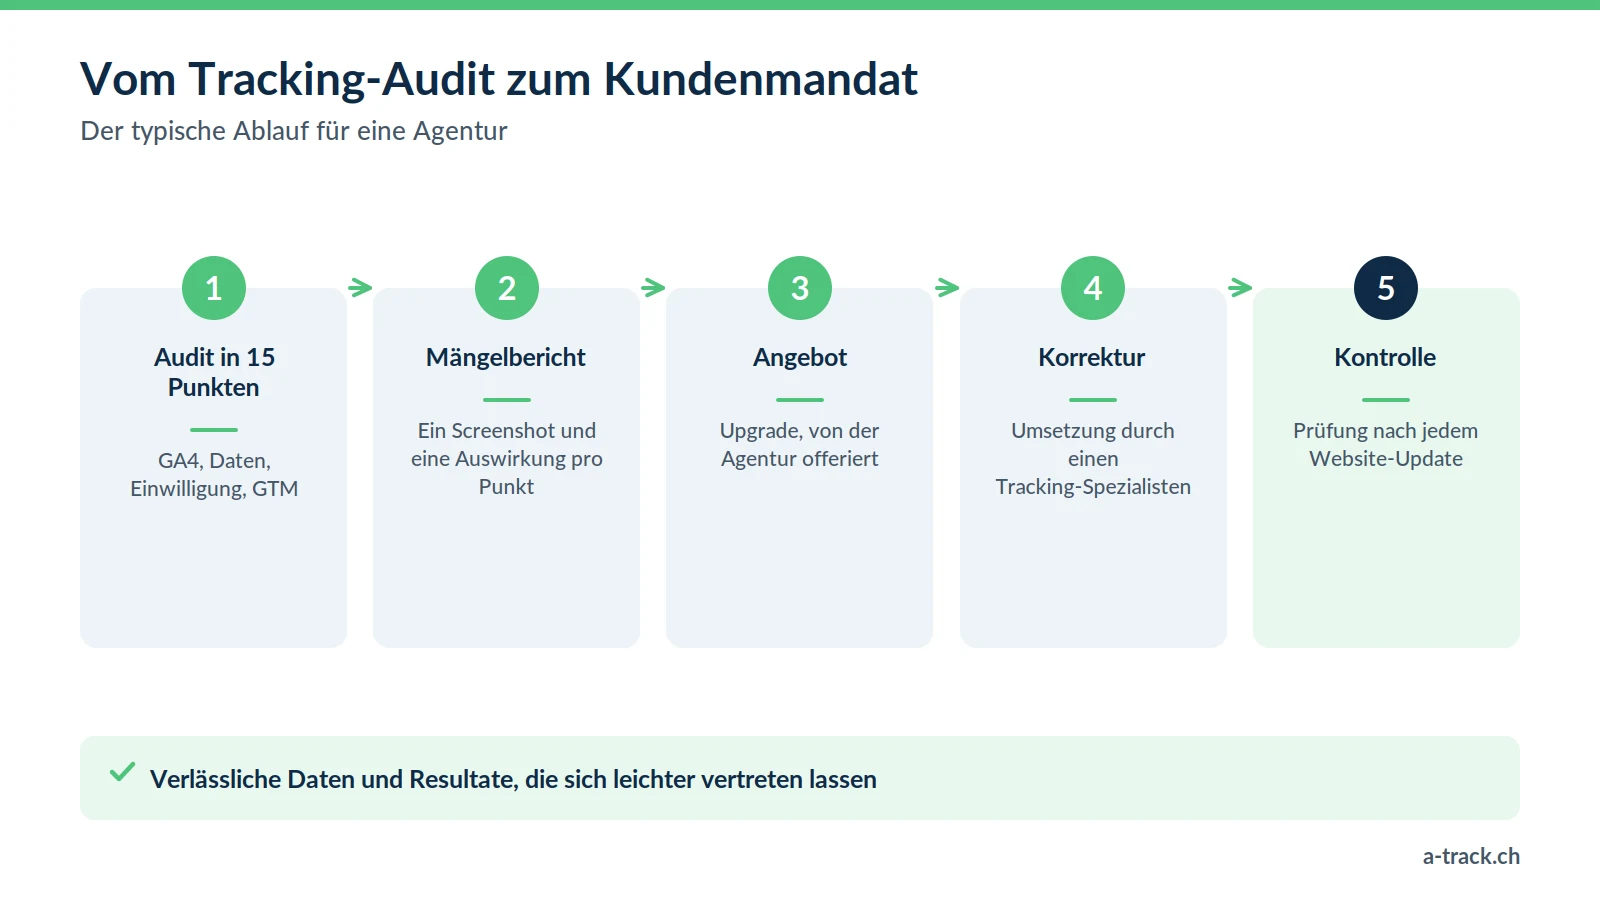This screenshot has width=1600, height=900.
Task: Click the green step 2 circle
Action: click(x=507, y=288)
